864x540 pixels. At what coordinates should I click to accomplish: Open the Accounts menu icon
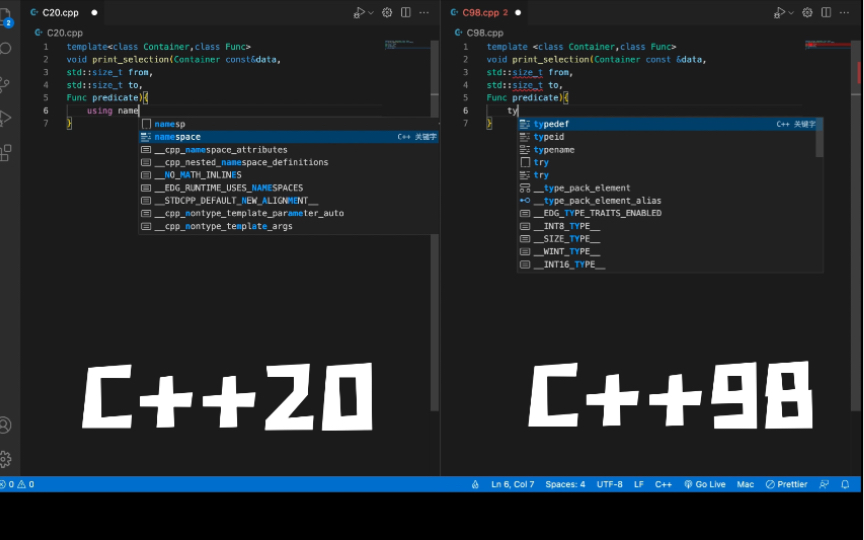pos(6,425)
